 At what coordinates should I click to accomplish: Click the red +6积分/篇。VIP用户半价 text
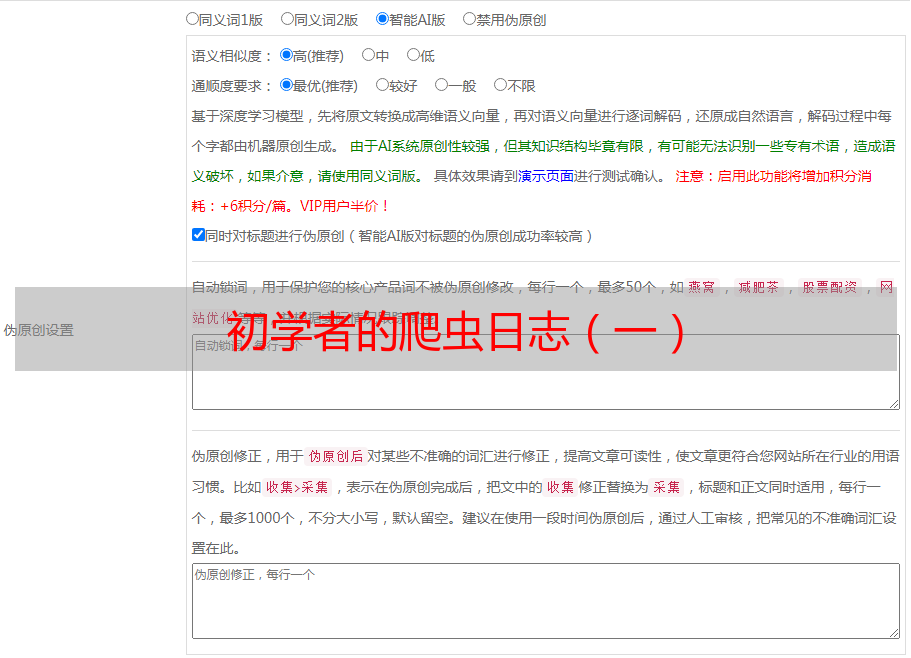[304, 206]
